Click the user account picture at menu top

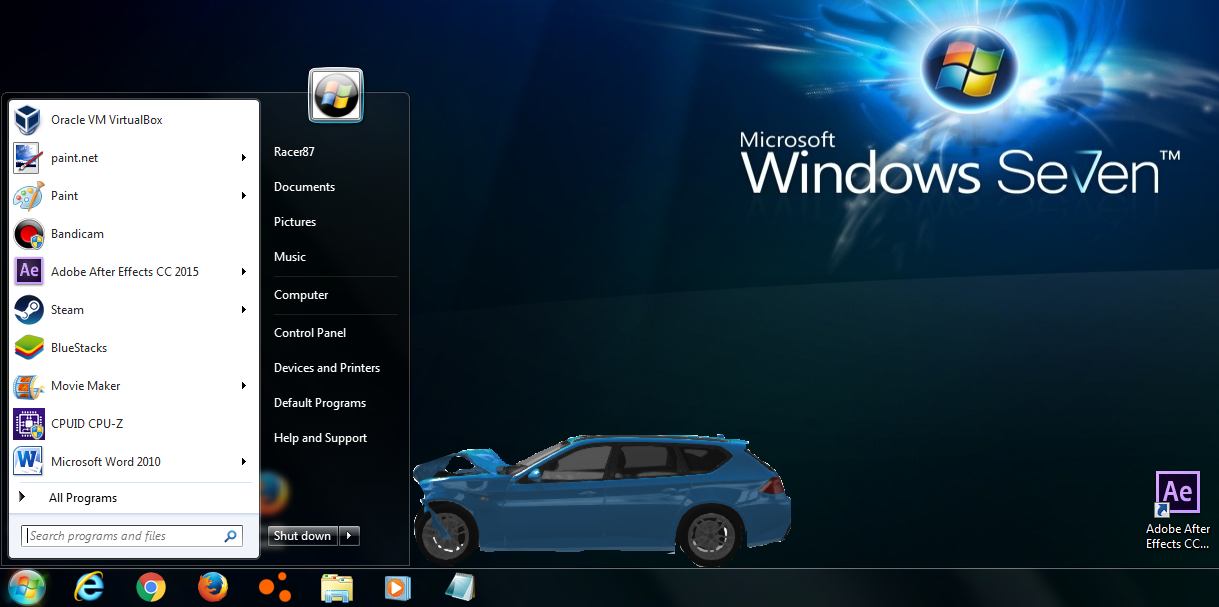tap(336, 95)
